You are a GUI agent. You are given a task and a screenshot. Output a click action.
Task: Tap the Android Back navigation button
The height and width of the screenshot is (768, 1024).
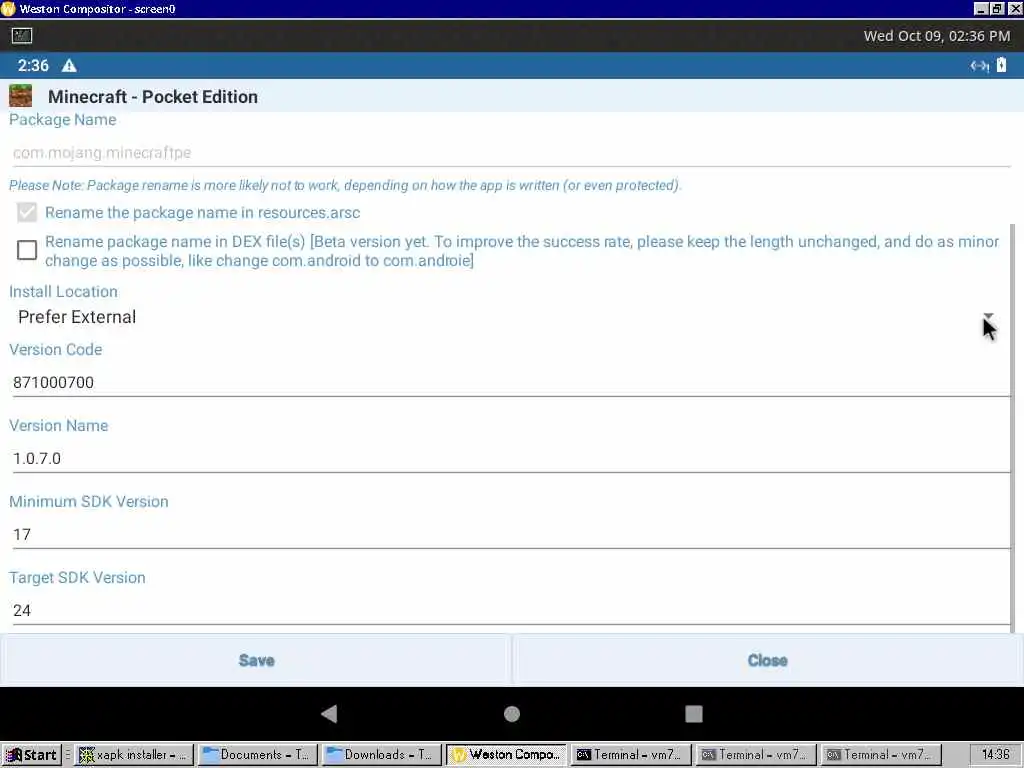[329, 714]
